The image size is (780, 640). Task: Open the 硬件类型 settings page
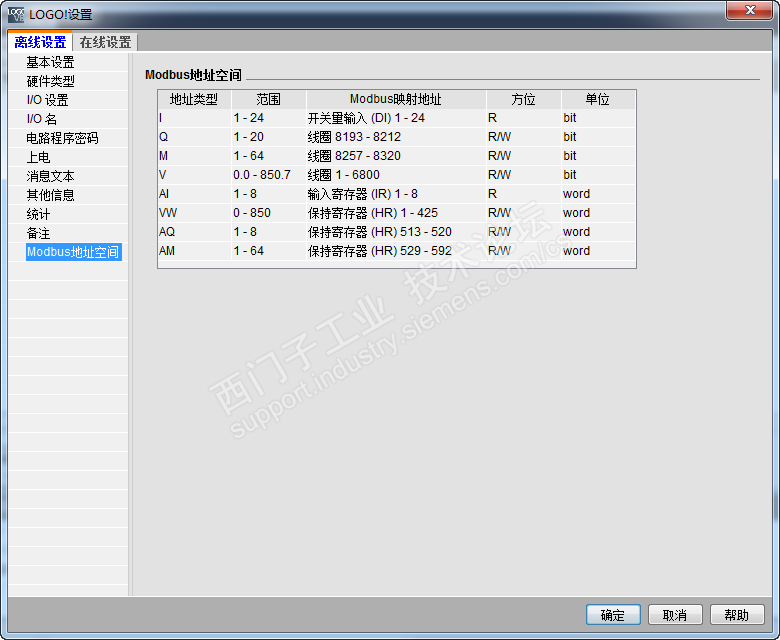(50, 81)
